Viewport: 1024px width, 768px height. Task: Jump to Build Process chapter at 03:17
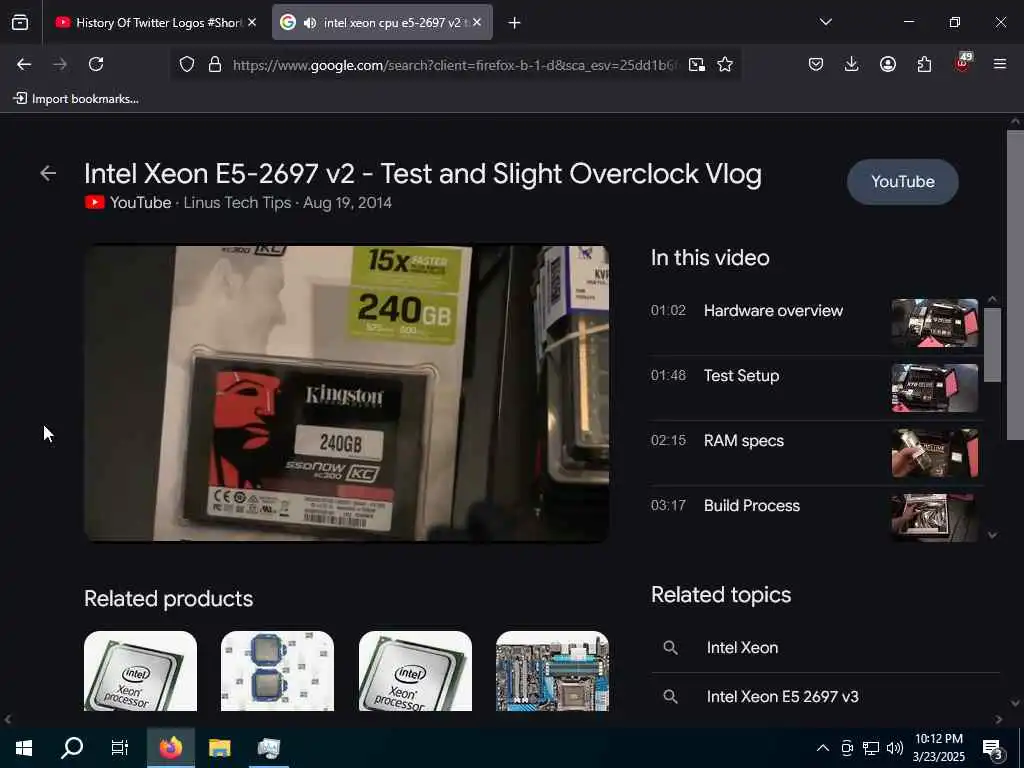pyautogui.click(x=752, y=505)
